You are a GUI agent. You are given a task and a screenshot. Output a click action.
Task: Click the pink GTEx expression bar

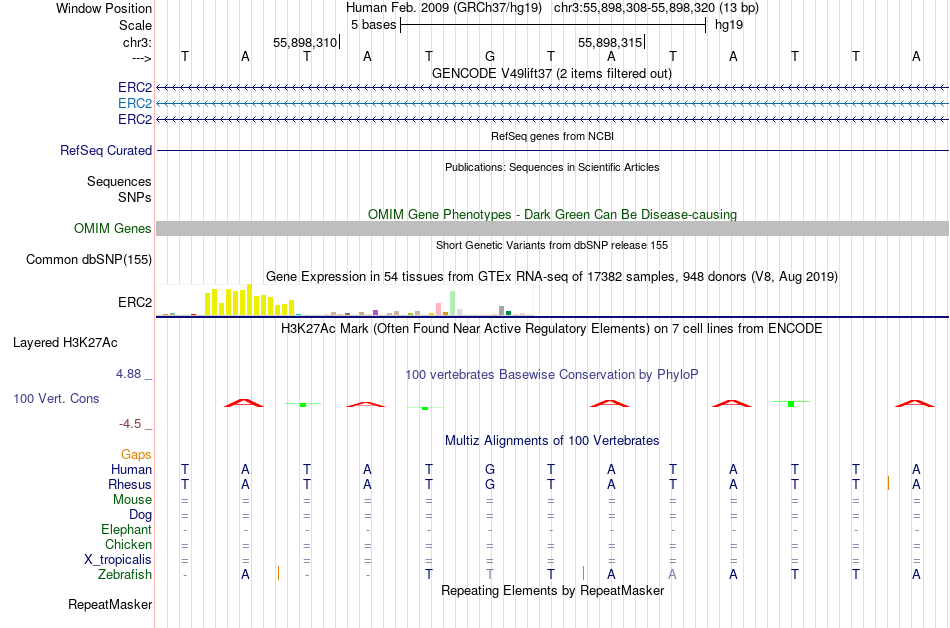pos(438,309)
